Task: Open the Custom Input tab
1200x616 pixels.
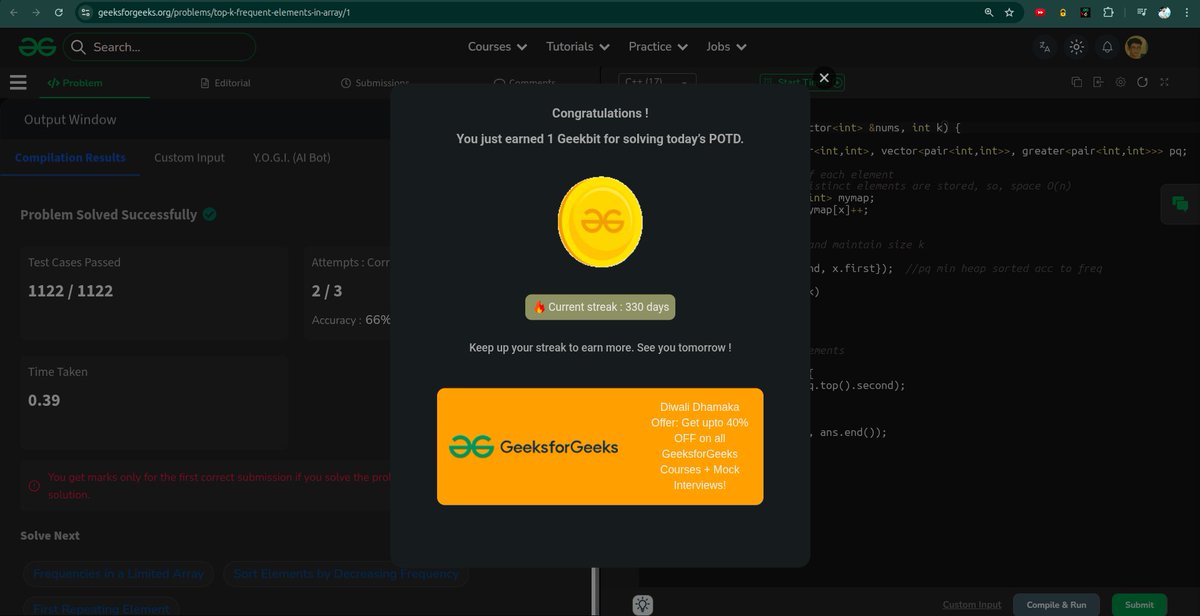Action: 189,158
